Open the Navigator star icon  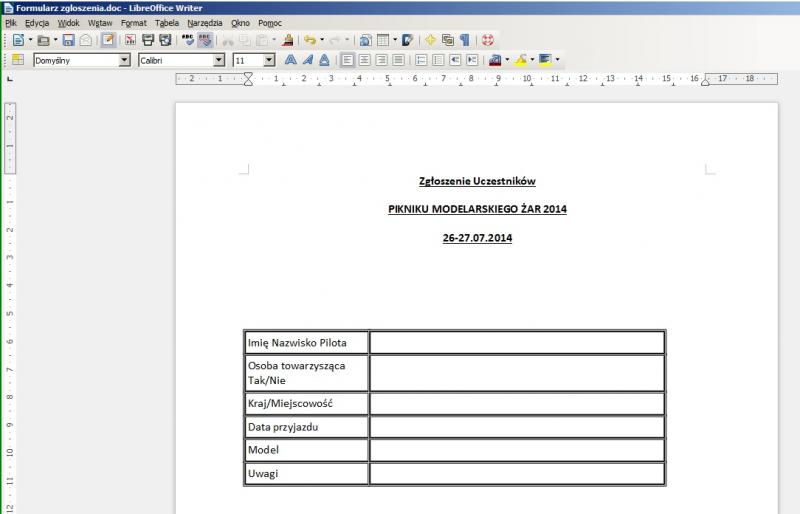(x=430, y=40)
